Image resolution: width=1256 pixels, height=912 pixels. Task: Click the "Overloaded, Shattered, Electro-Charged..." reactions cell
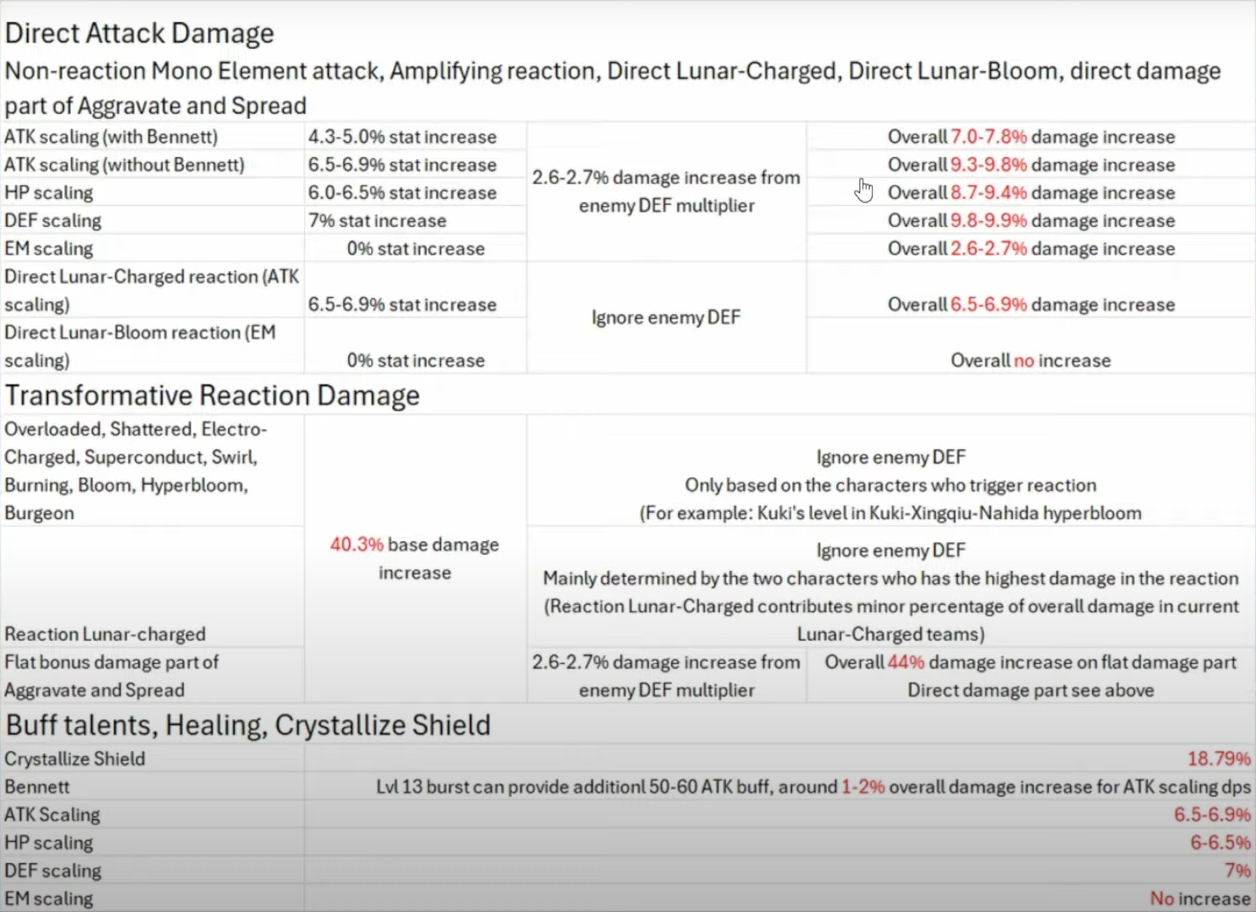tap(153, 471)
